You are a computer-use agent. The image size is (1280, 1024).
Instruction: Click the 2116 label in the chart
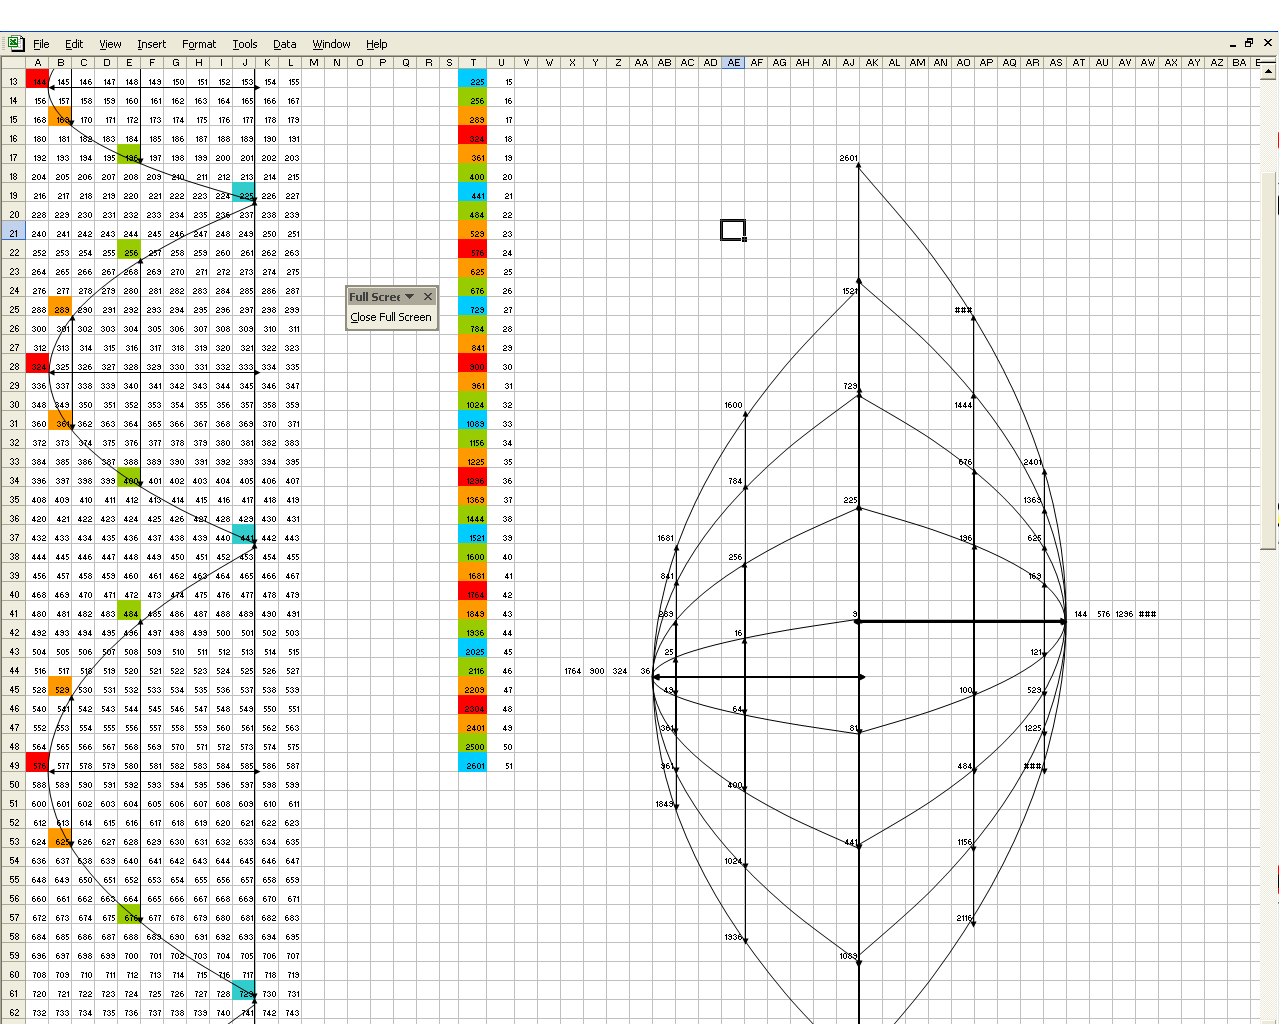click(963, 918)
